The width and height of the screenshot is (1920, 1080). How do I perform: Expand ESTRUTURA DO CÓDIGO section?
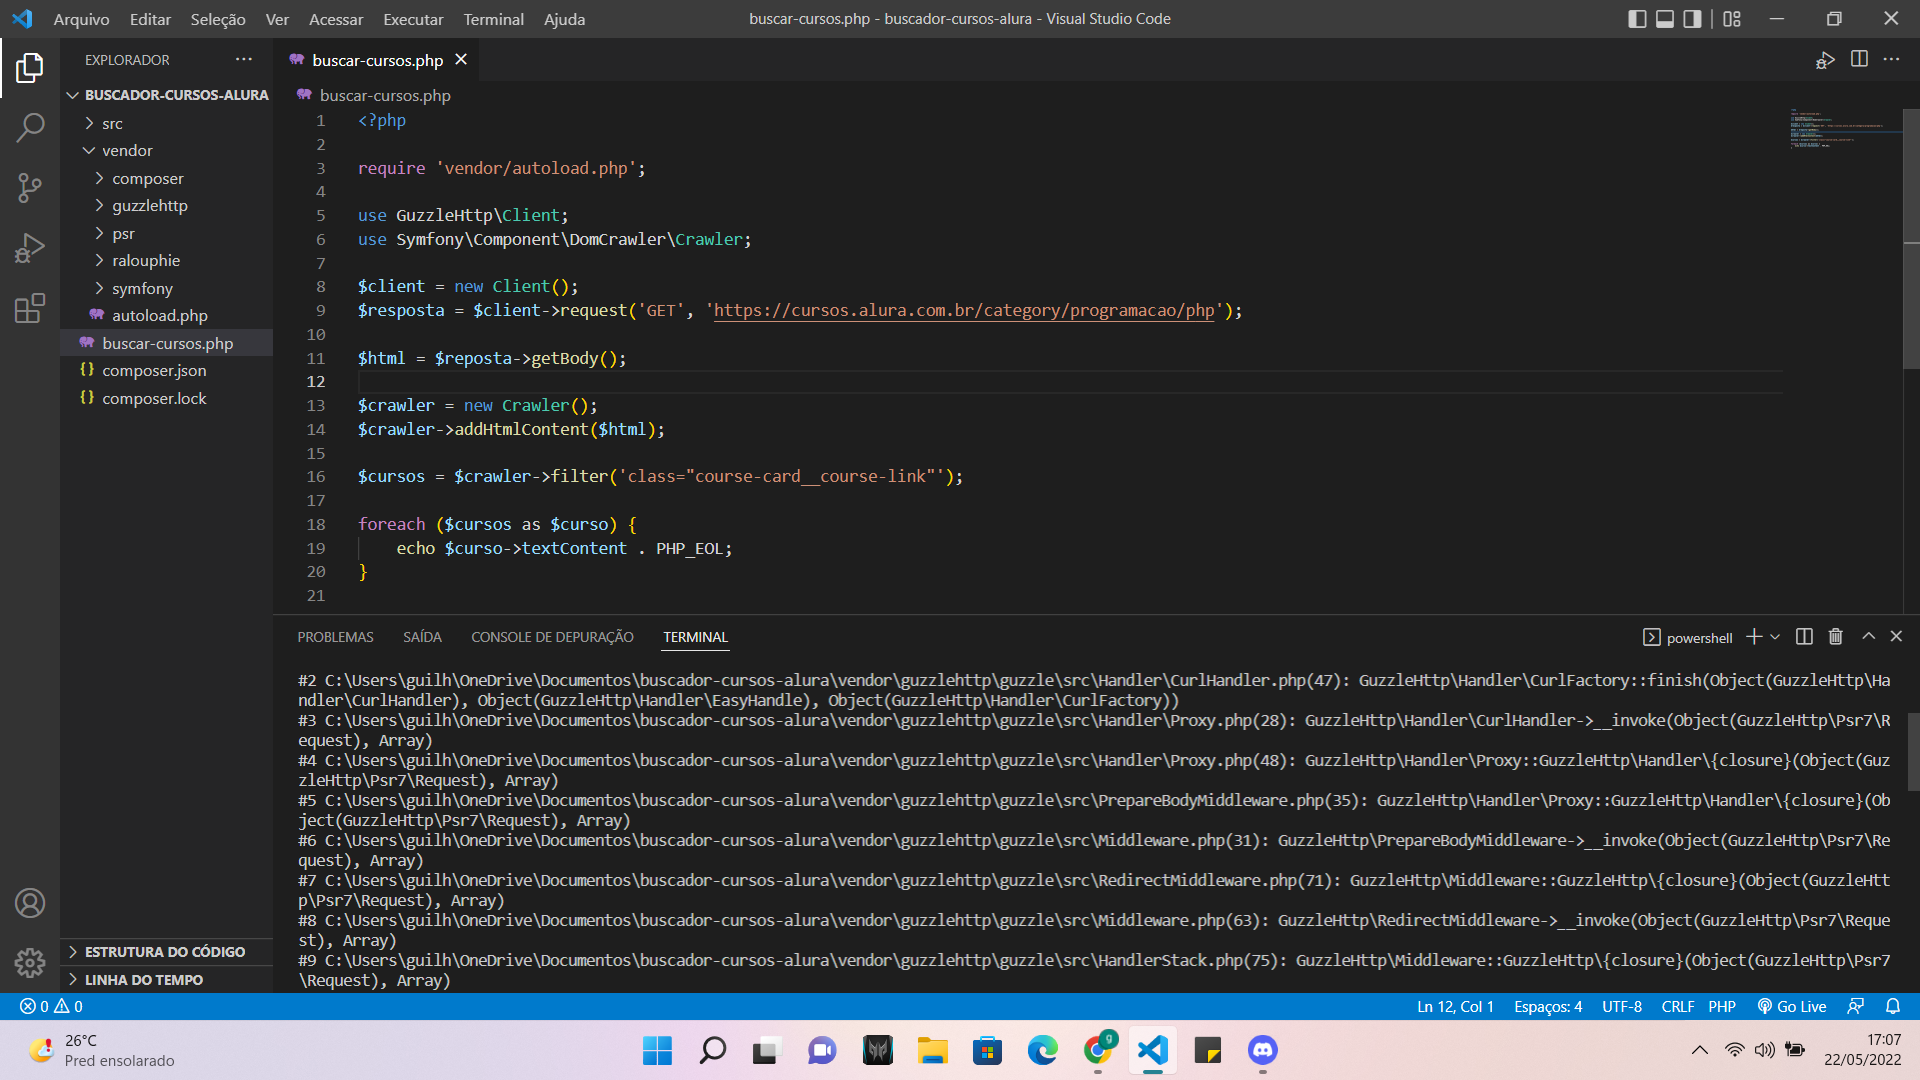click(x=166, y=952)
